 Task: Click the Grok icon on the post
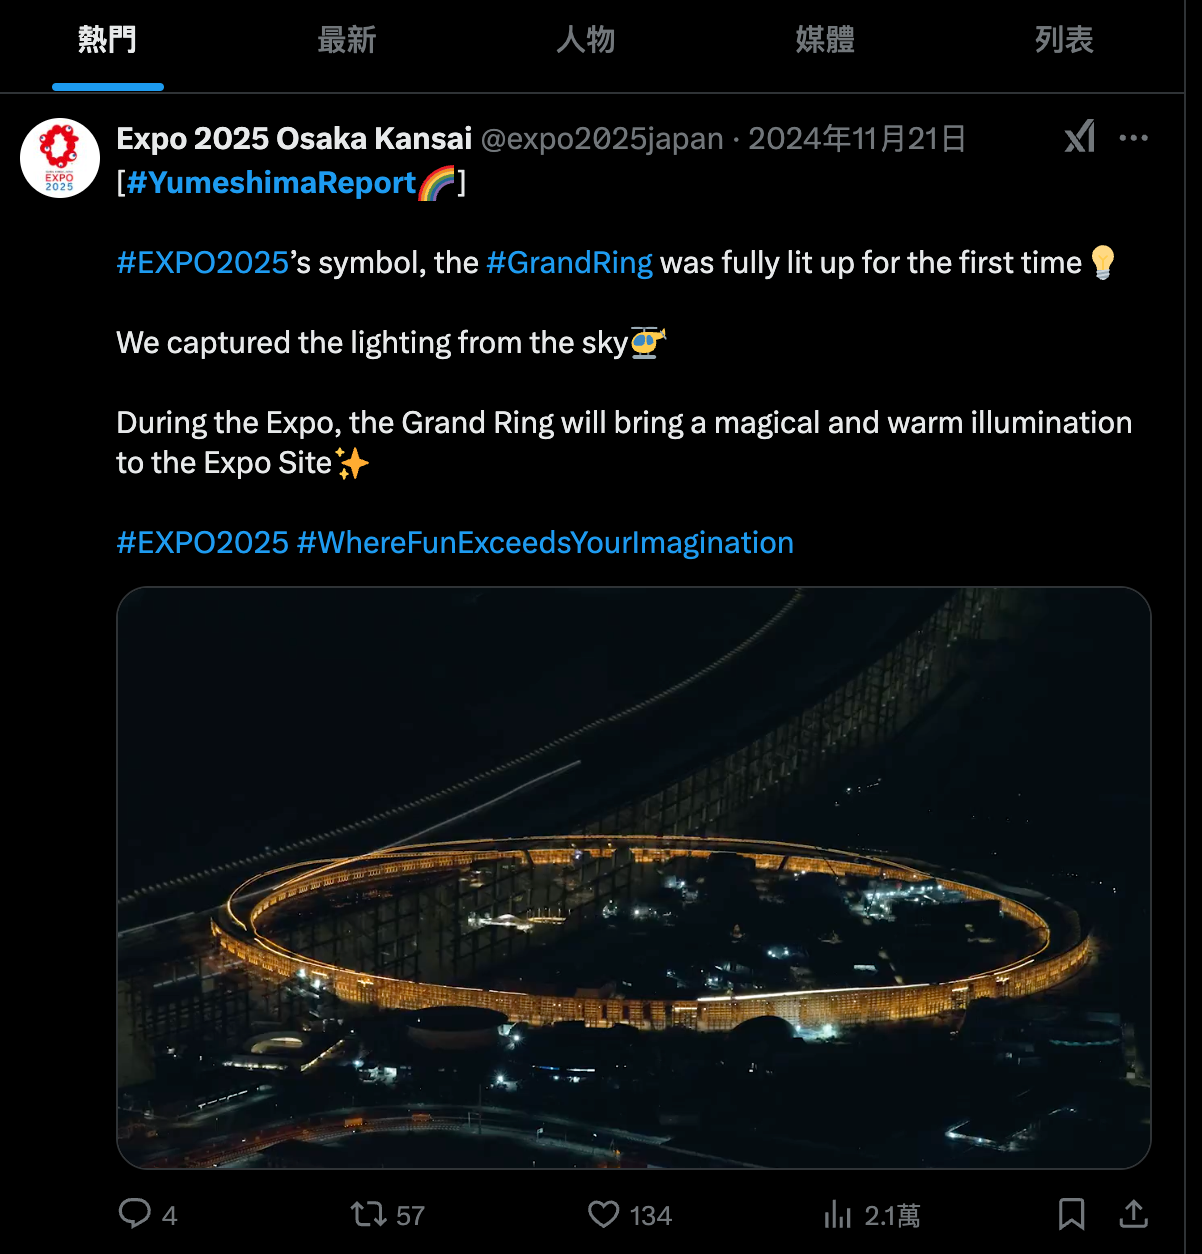[x=1080, y=137]
